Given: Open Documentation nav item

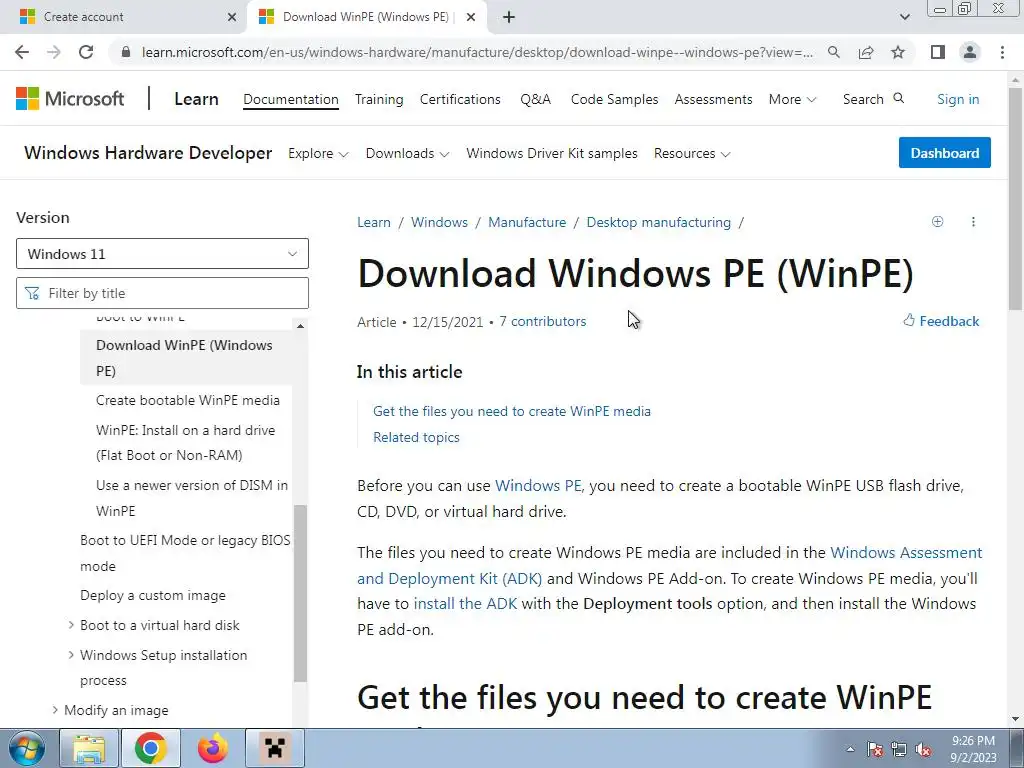Looking at the screenshot, I should click(291, 99).
